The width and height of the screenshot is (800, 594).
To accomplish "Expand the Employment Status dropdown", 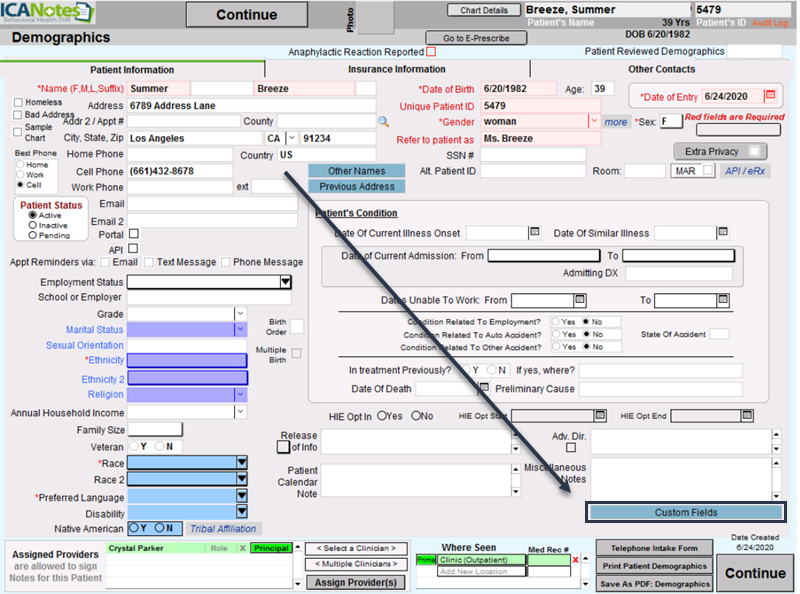I will tap(284, 283).
